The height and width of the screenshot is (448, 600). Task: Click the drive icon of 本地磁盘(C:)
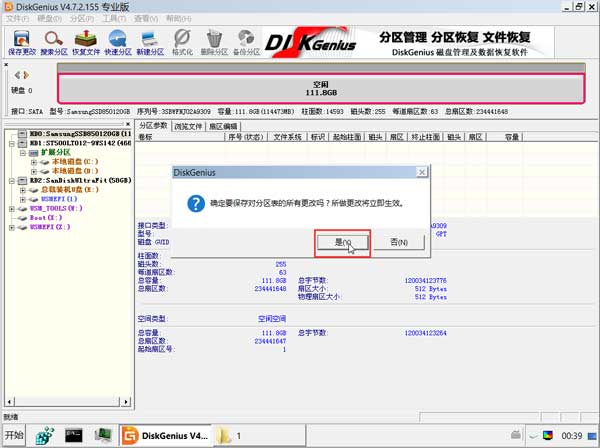45,162
